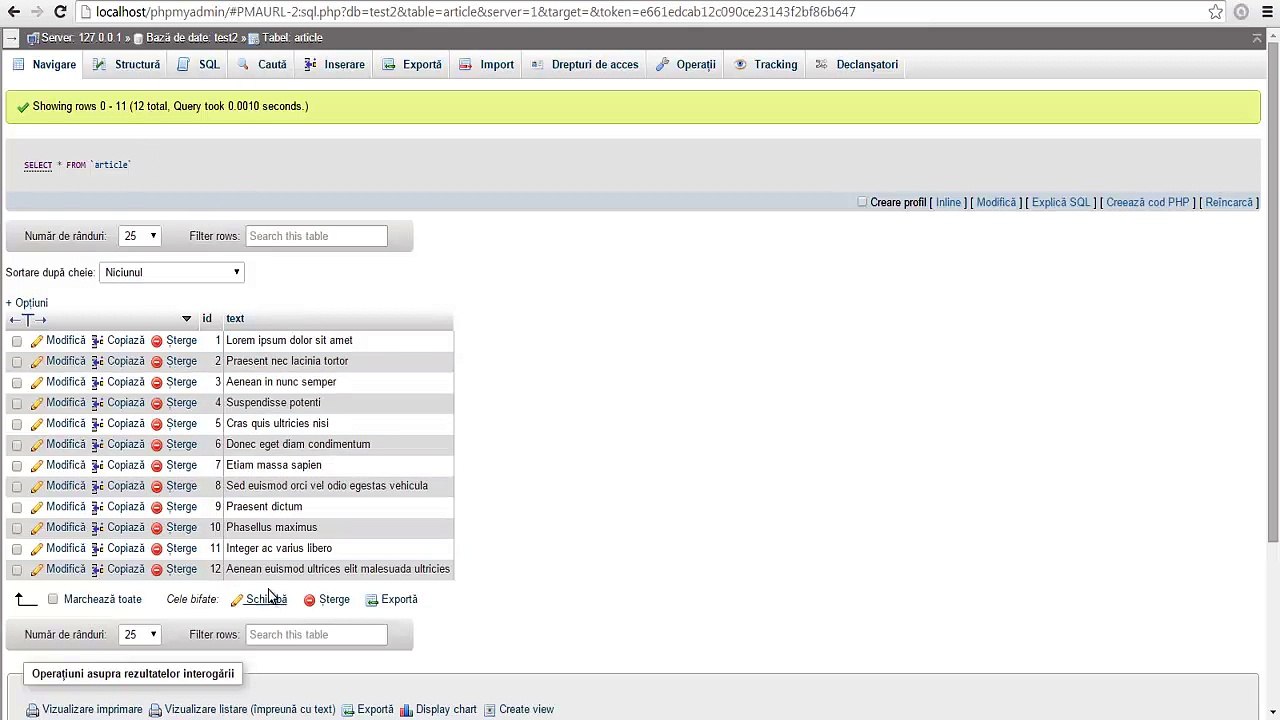Click the Display chart icon
Screen dimensions: 1280x720
406,710
